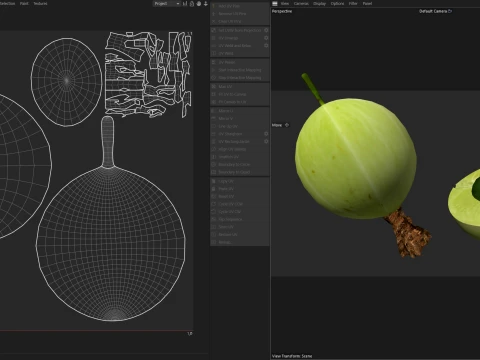Click the green gooseberry model in viewport

356,158
